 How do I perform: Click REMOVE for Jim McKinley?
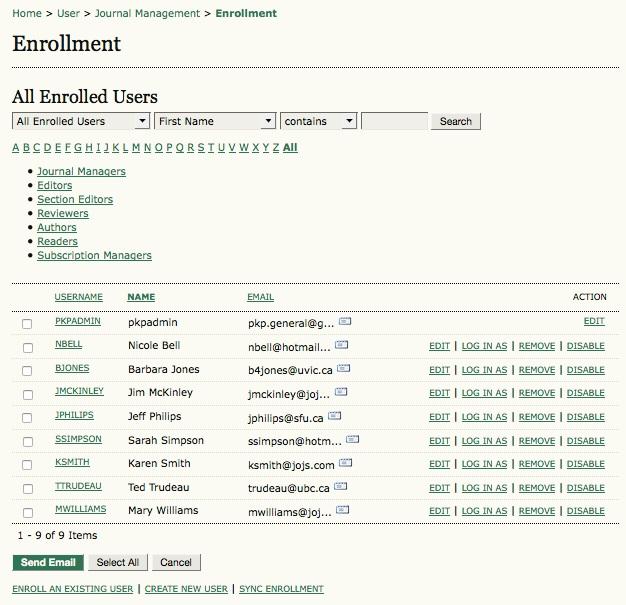[537, 393]
